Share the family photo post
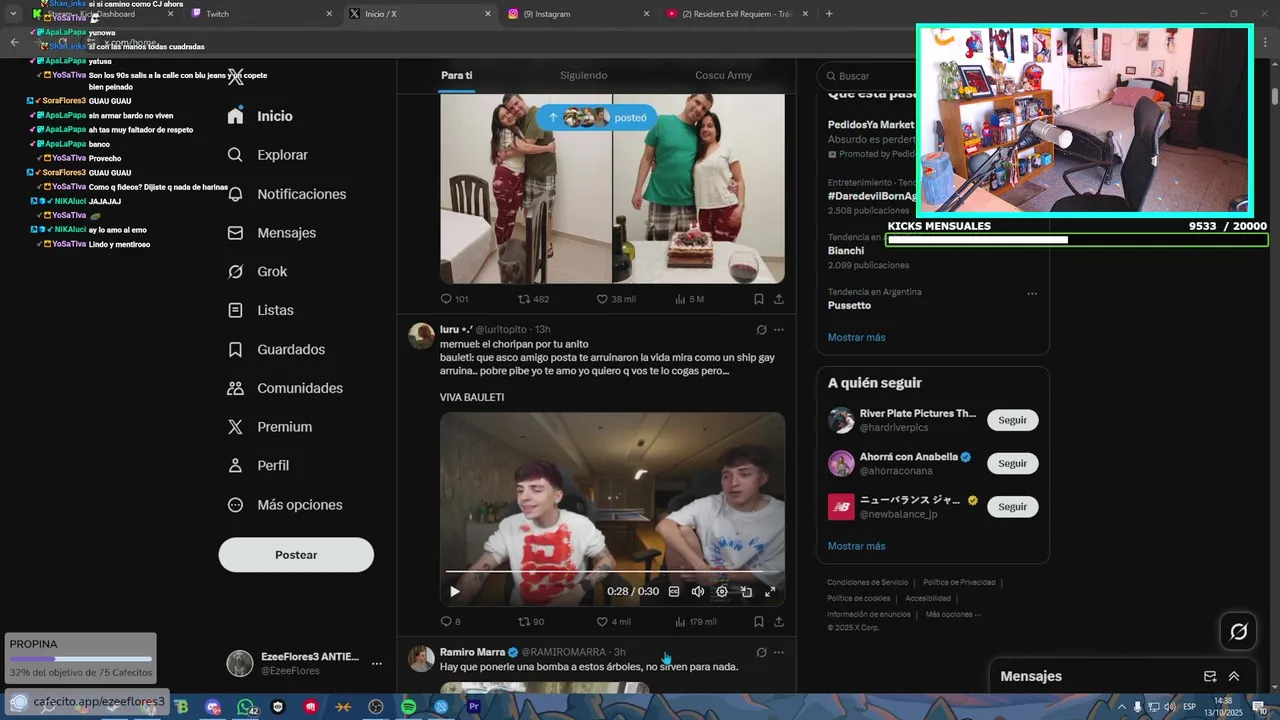1280x720 pixels. 779,299
